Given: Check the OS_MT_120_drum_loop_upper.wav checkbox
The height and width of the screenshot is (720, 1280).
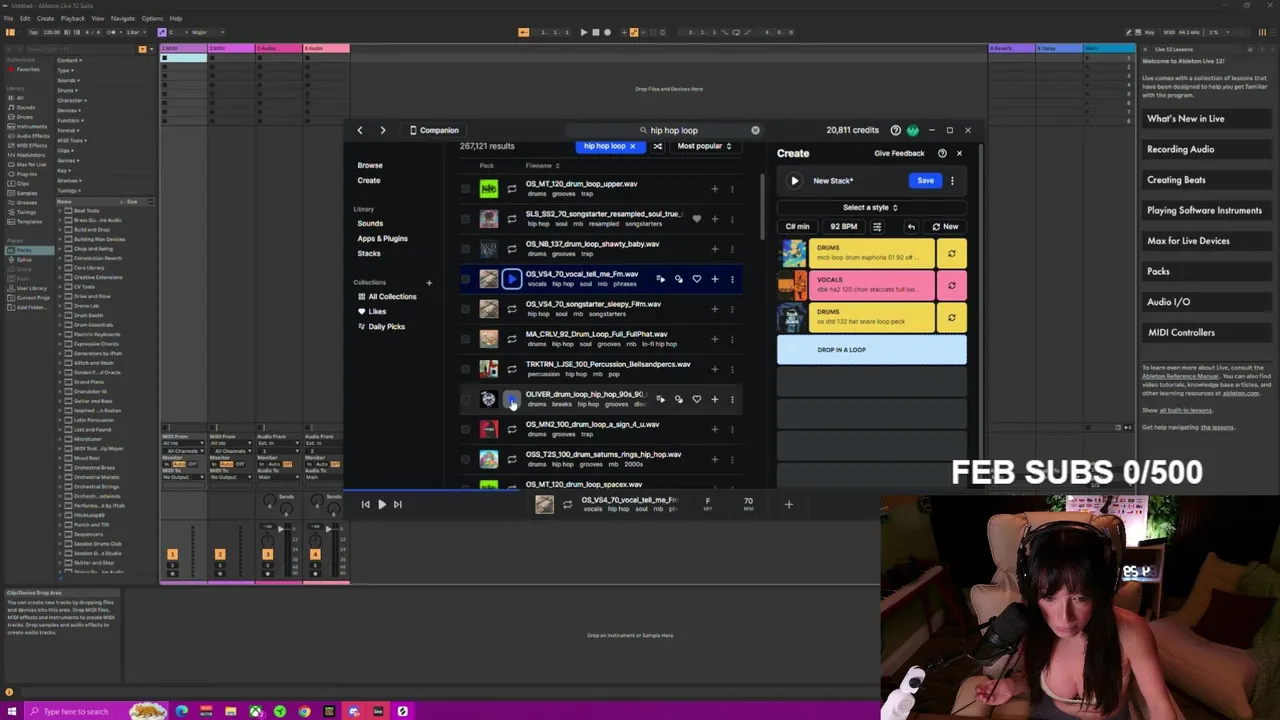Looking at the screenshot, I should pyautogui.click(x=465, y=189).
